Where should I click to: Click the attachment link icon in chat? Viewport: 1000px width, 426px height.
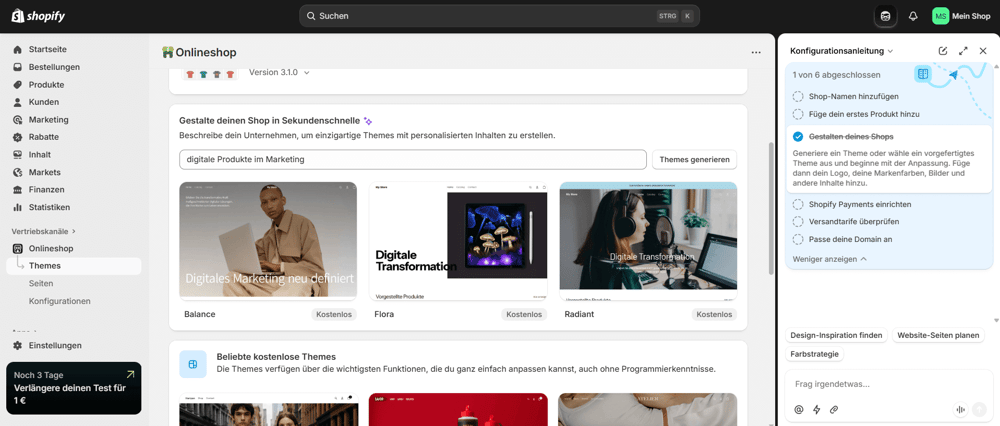(x=834, y=410)
